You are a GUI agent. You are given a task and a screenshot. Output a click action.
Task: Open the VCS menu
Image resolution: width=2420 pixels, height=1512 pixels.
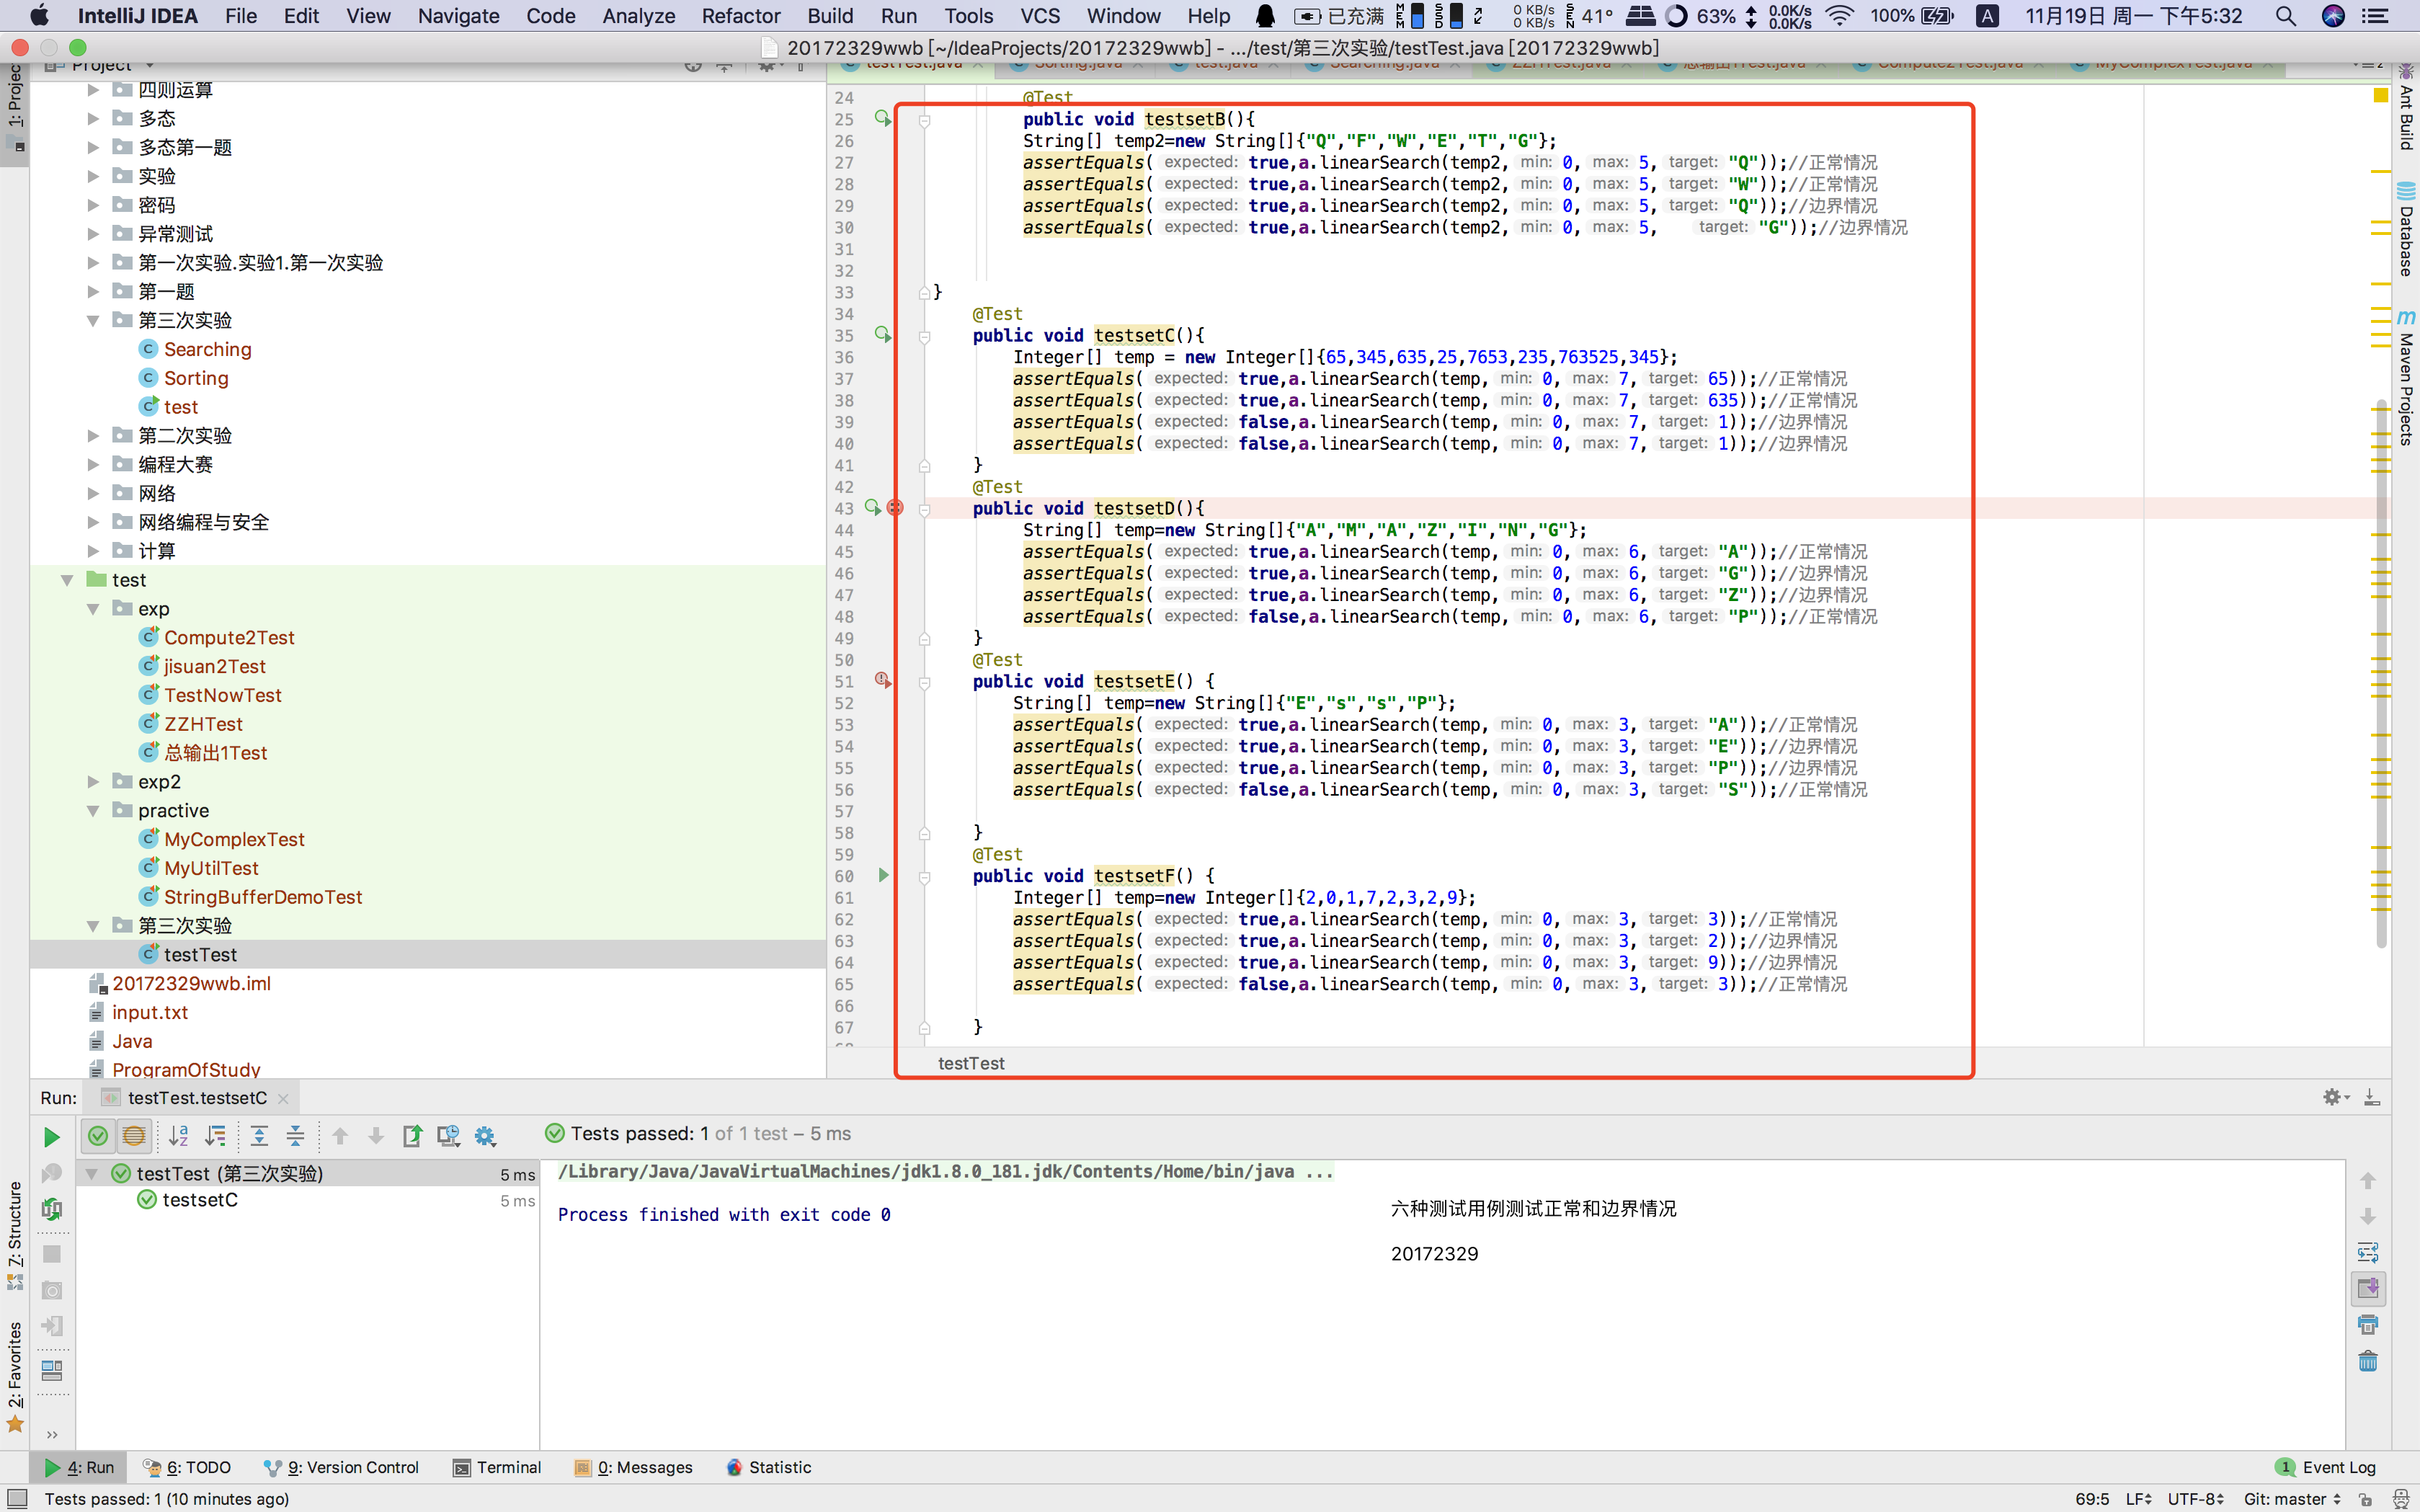click(1040, 16)
